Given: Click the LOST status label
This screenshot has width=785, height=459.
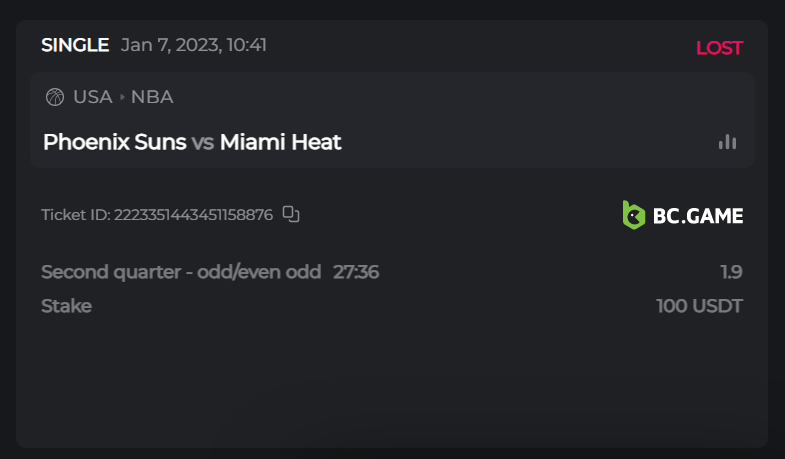Looking at the screenshot, I should click(x=719, y=48).
